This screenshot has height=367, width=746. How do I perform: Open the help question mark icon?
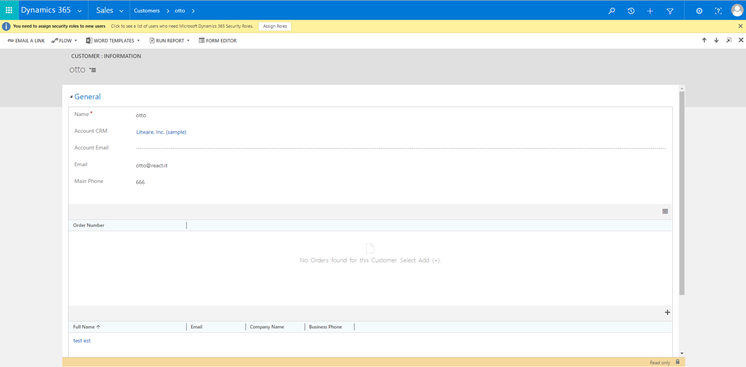[x=718, y=10]
